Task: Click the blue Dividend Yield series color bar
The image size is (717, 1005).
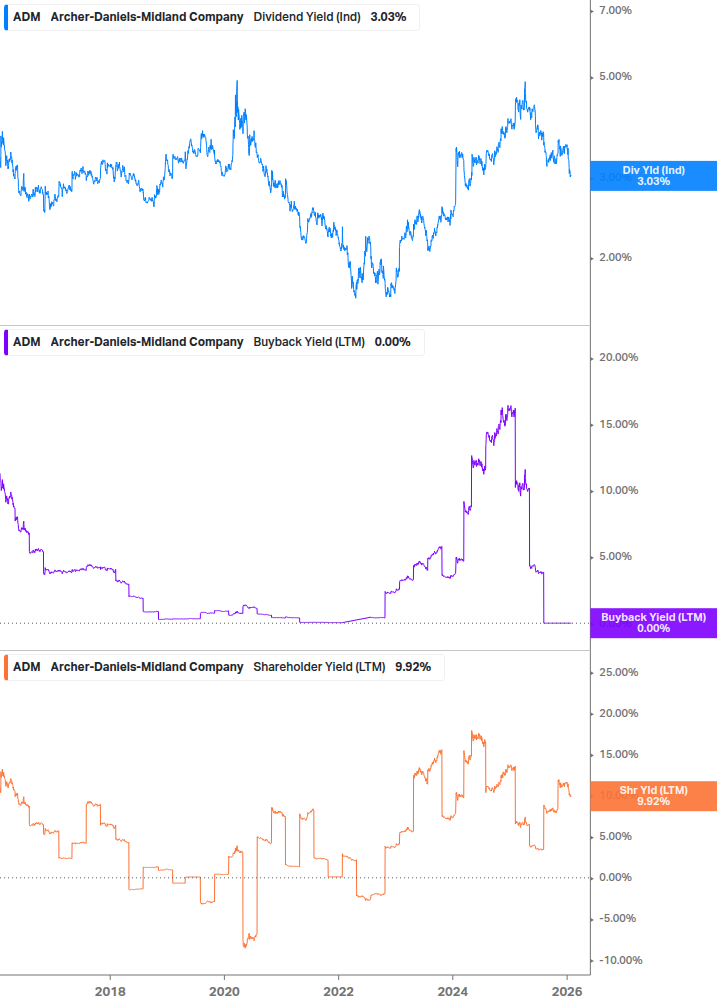Action: [6, 17]
